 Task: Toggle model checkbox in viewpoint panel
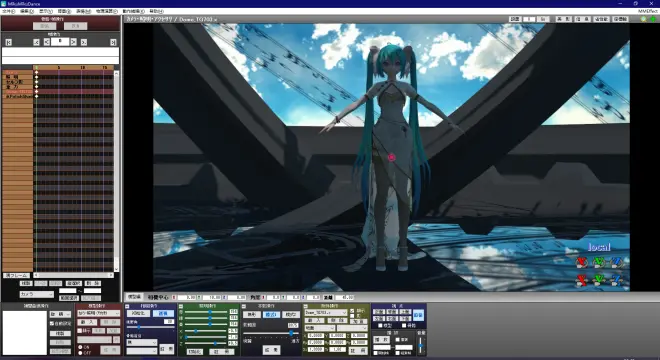[x=380, y=326]
